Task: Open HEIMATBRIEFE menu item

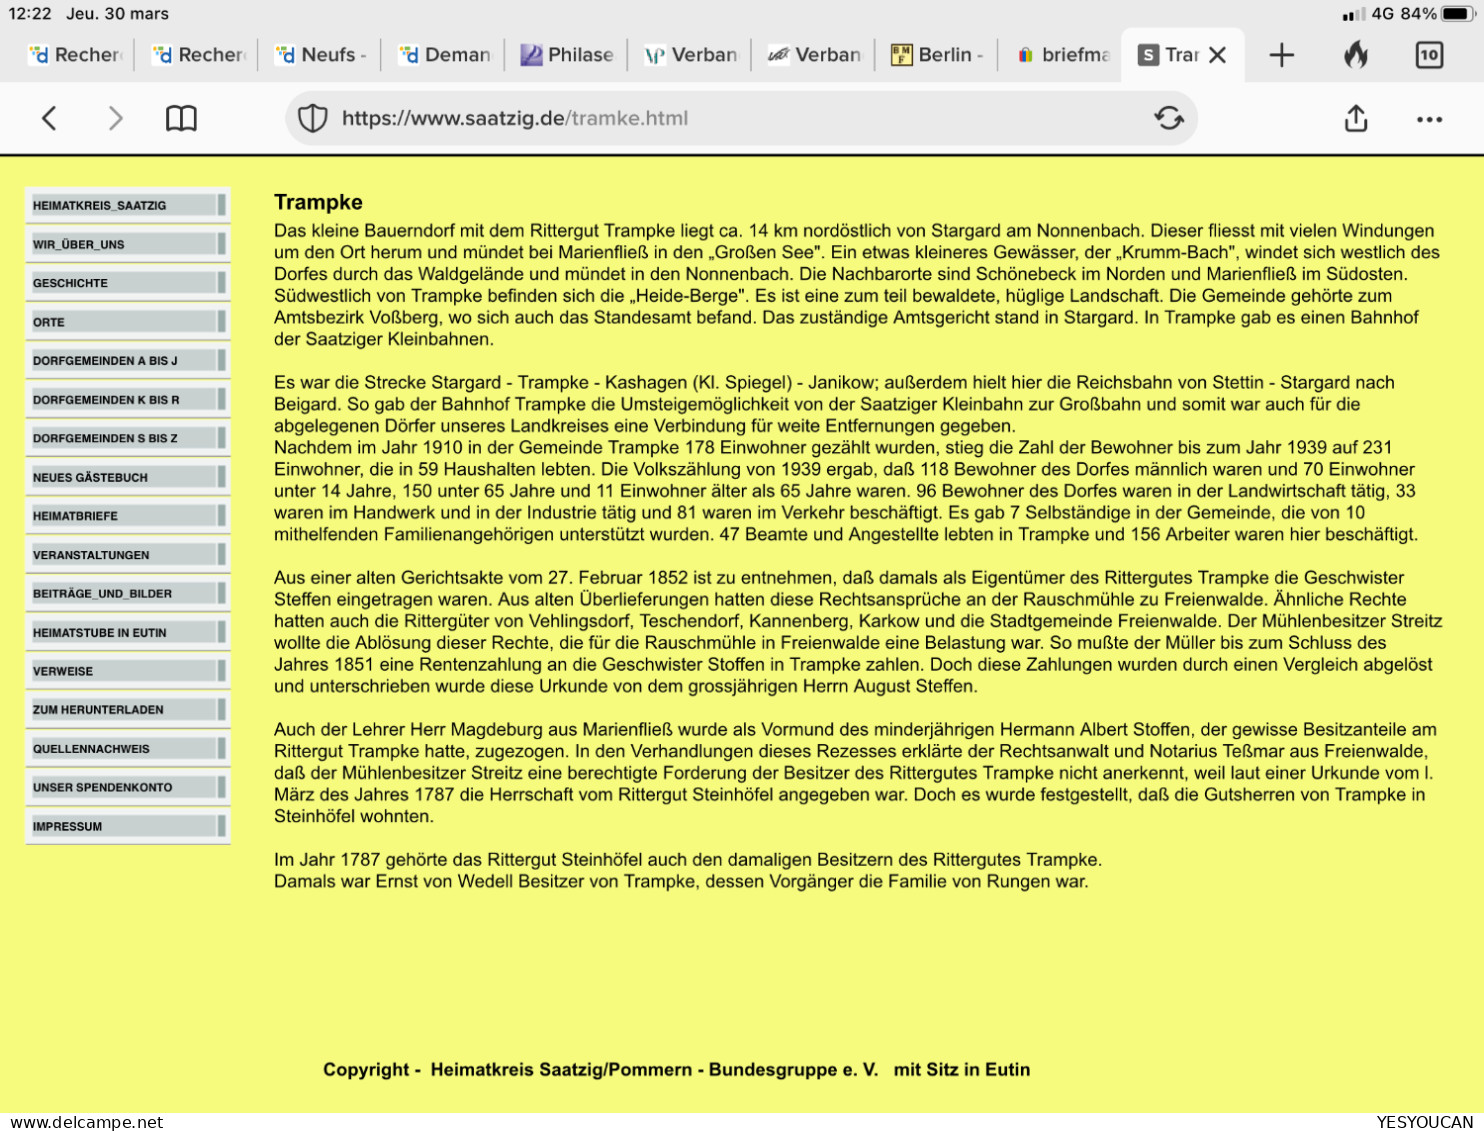Action: click(128, 516)
